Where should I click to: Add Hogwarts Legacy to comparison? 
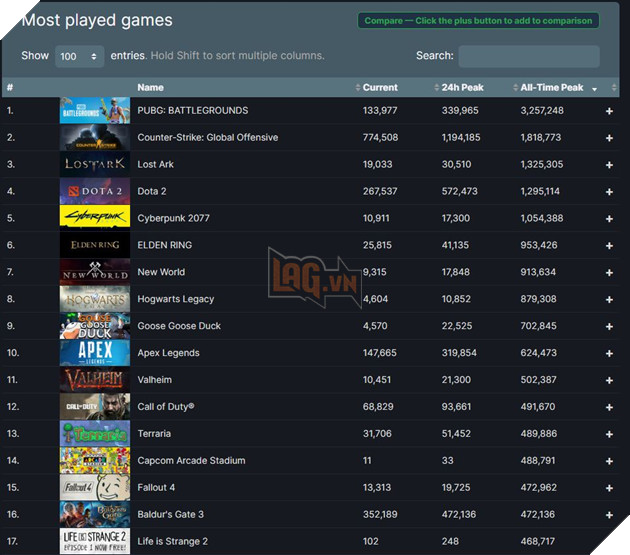609,300
